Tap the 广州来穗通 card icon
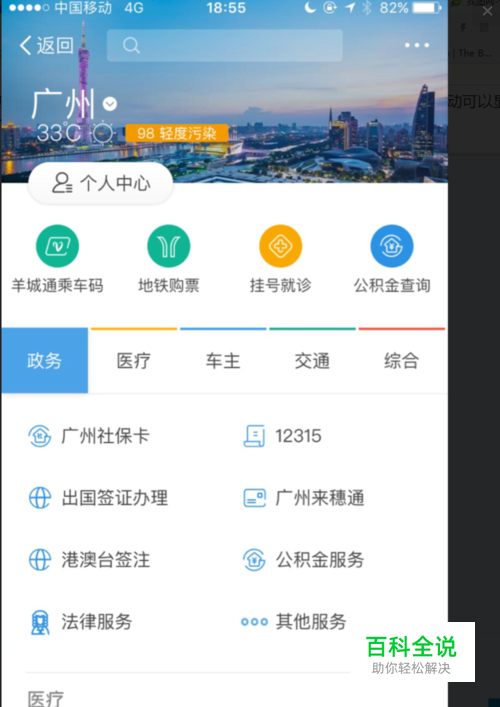This screenshot has height=707, width=500. [254, 498]
